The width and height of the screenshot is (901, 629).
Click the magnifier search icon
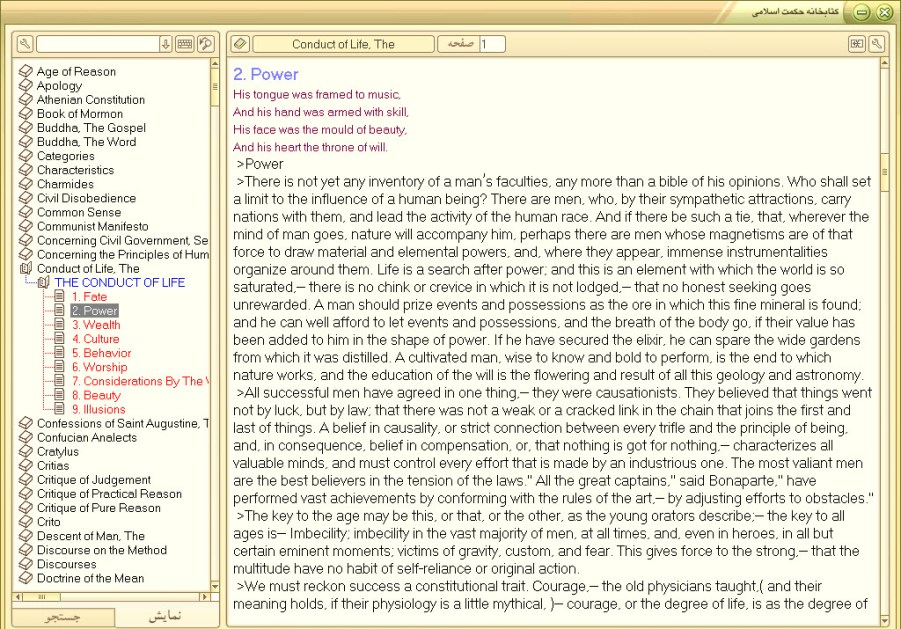pos(206,44)
